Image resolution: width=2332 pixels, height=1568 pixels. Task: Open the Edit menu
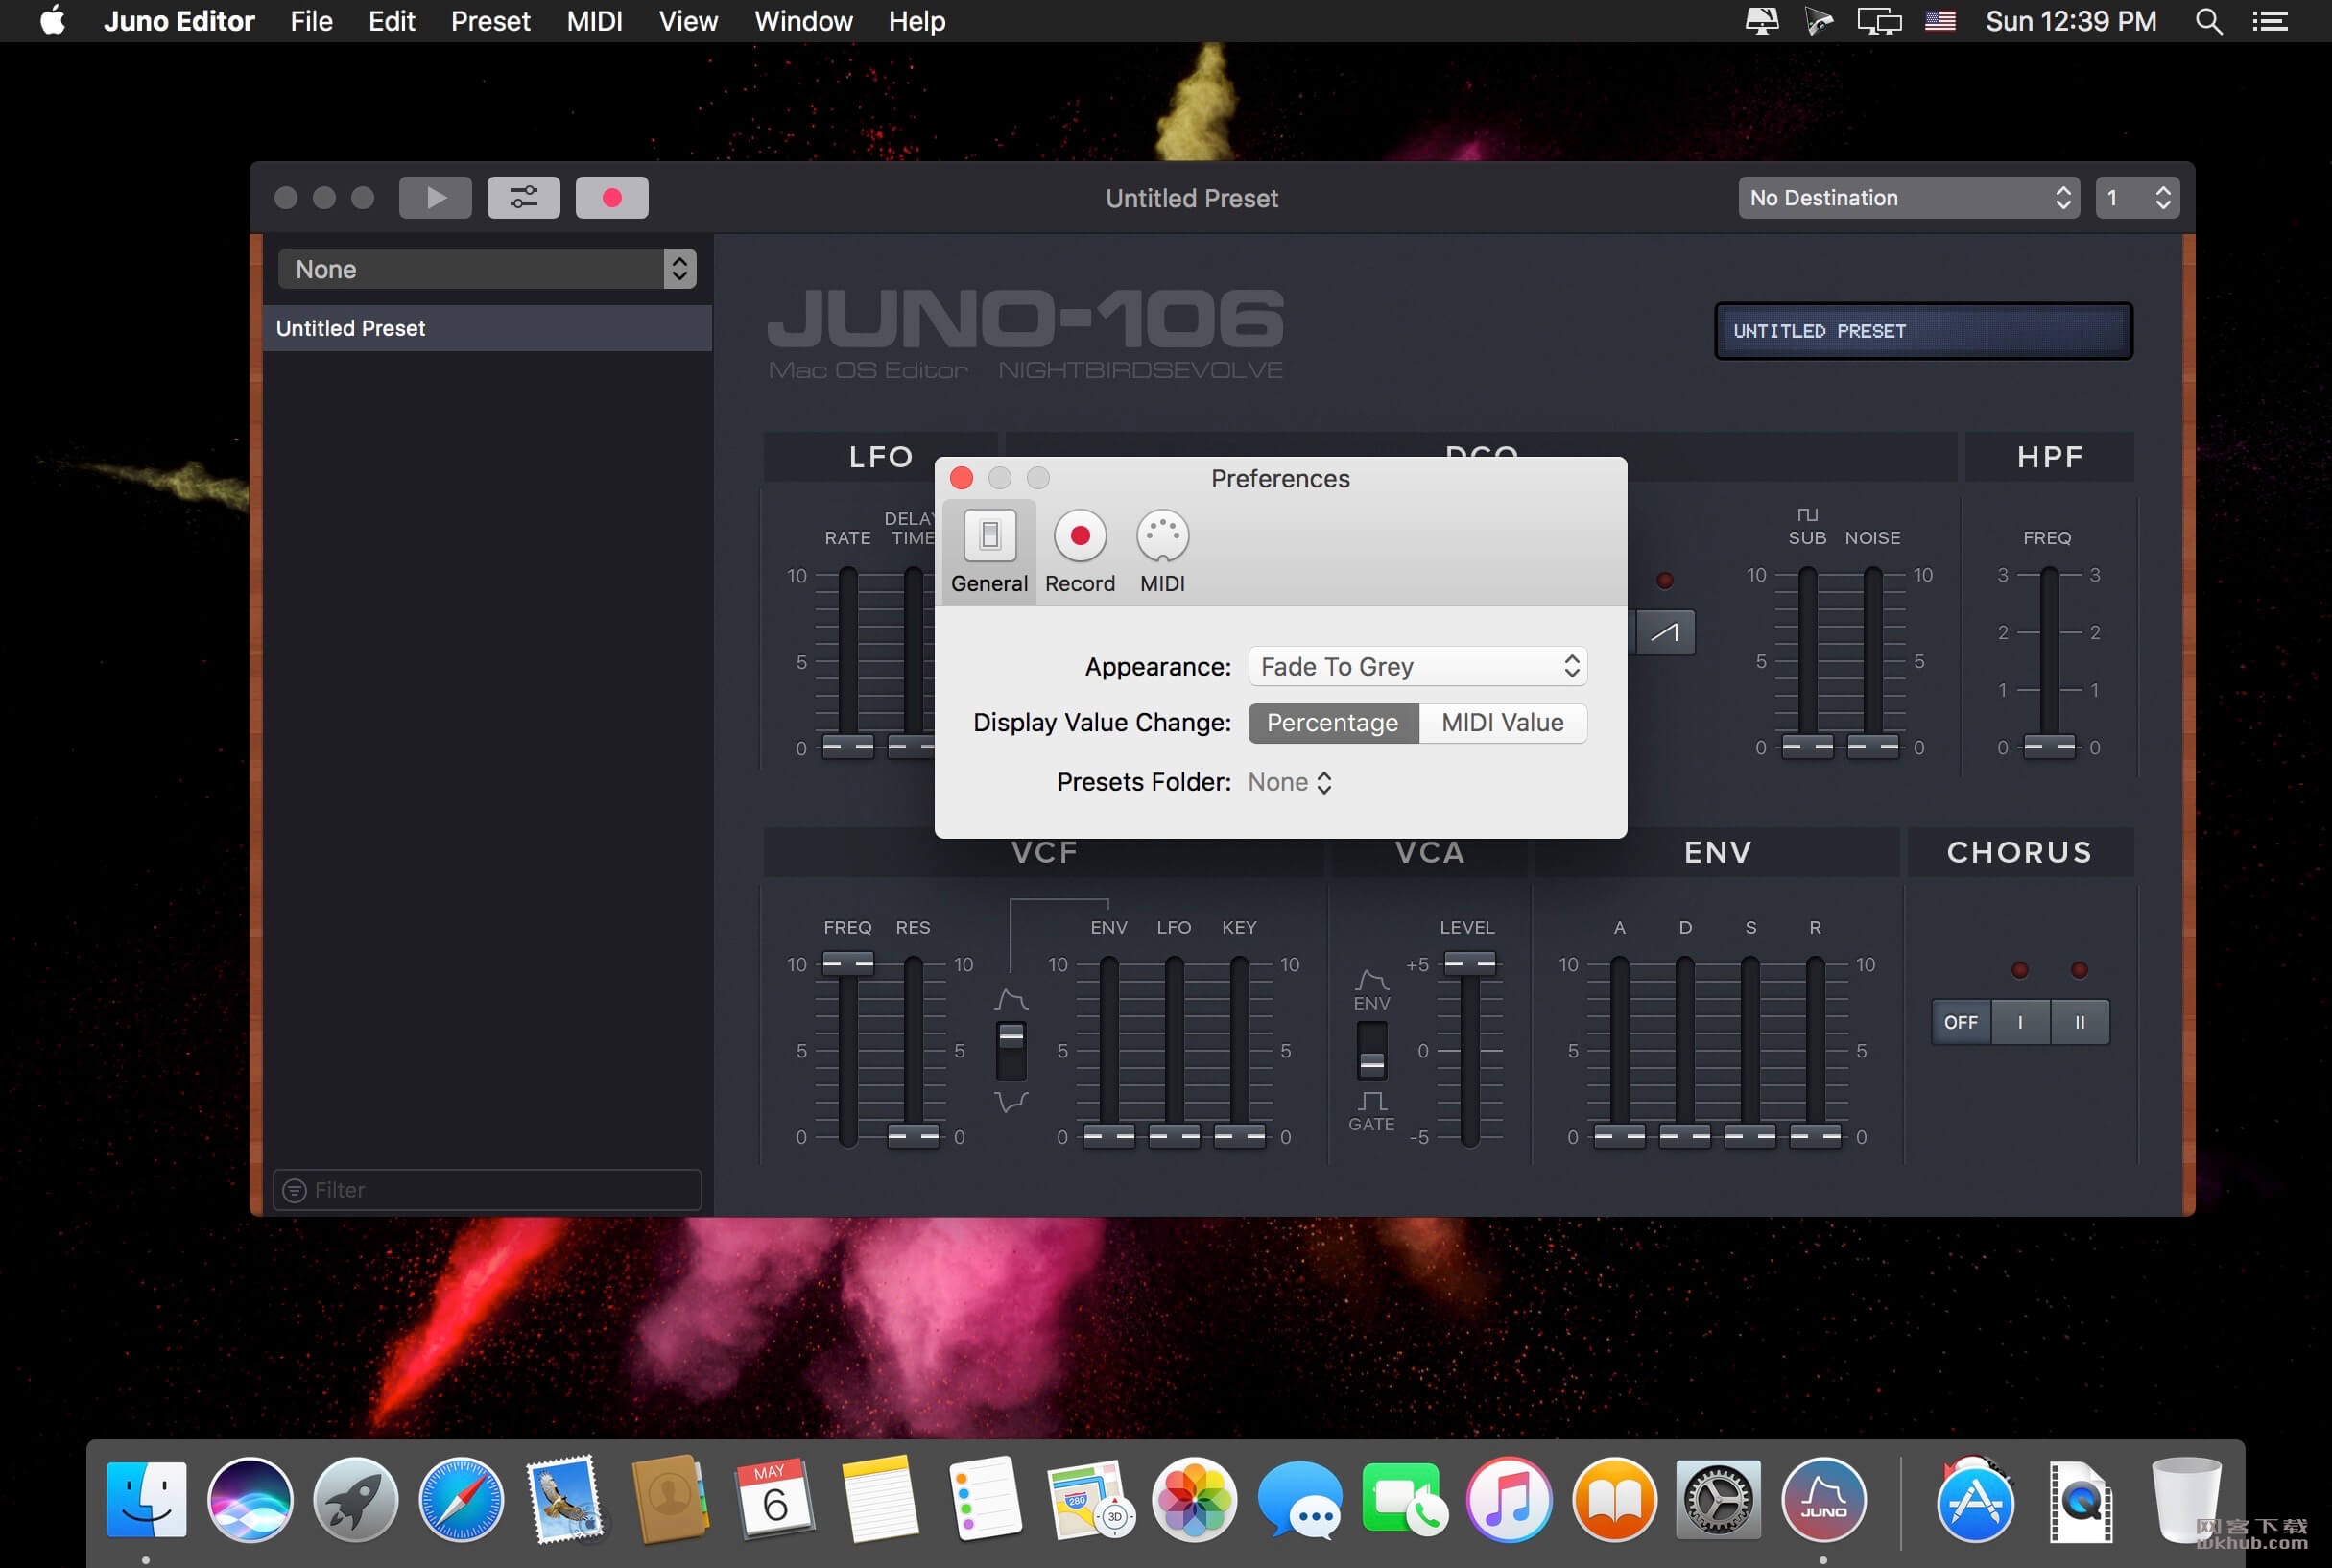[391, 21]
